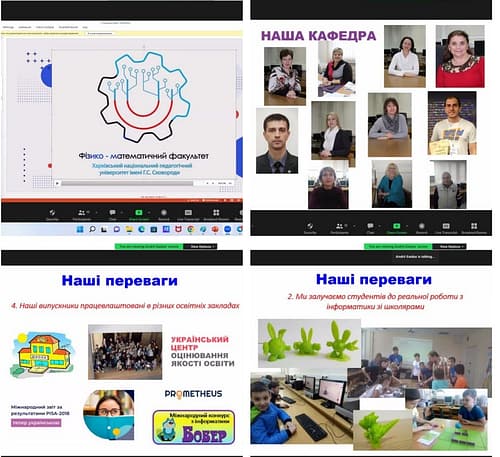This screenshot has width=500, height=457.
Task: Open Live Transcript in Наша кафедра Zoom window
Action: click(x=446, y=228)
